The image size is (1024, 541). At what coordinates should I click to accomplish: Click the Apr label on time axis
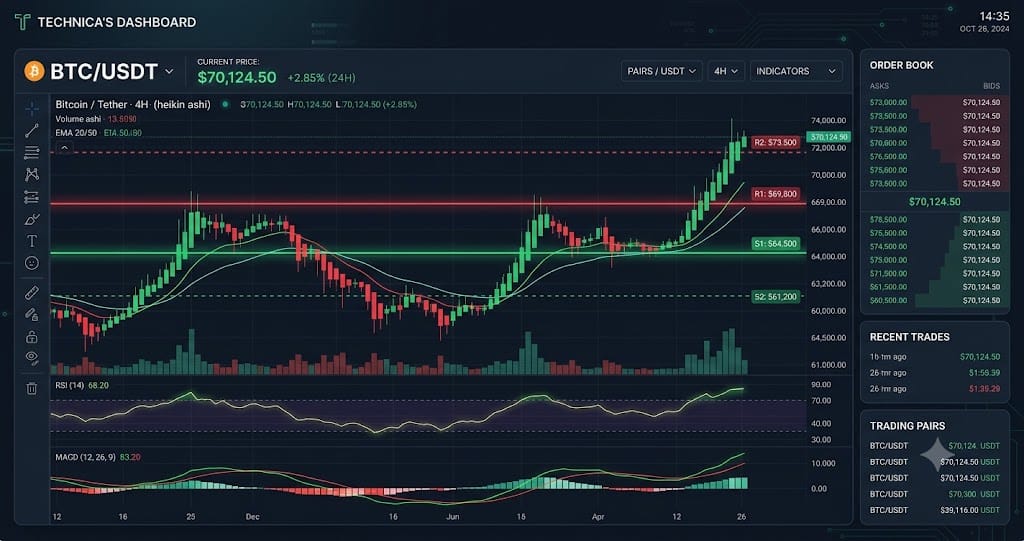(598, 517)
